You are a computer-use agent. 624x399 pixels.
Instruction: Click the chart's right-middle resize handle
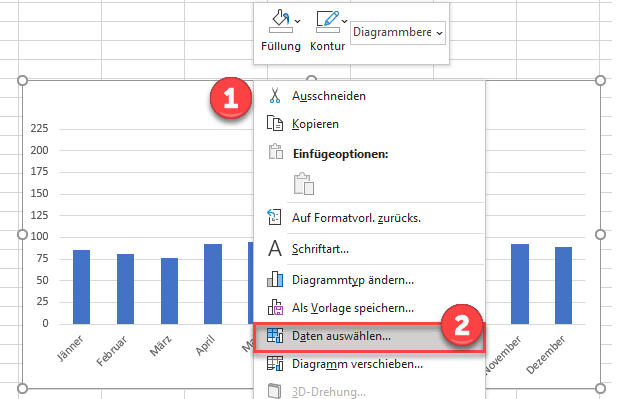[x=600, y=235]
